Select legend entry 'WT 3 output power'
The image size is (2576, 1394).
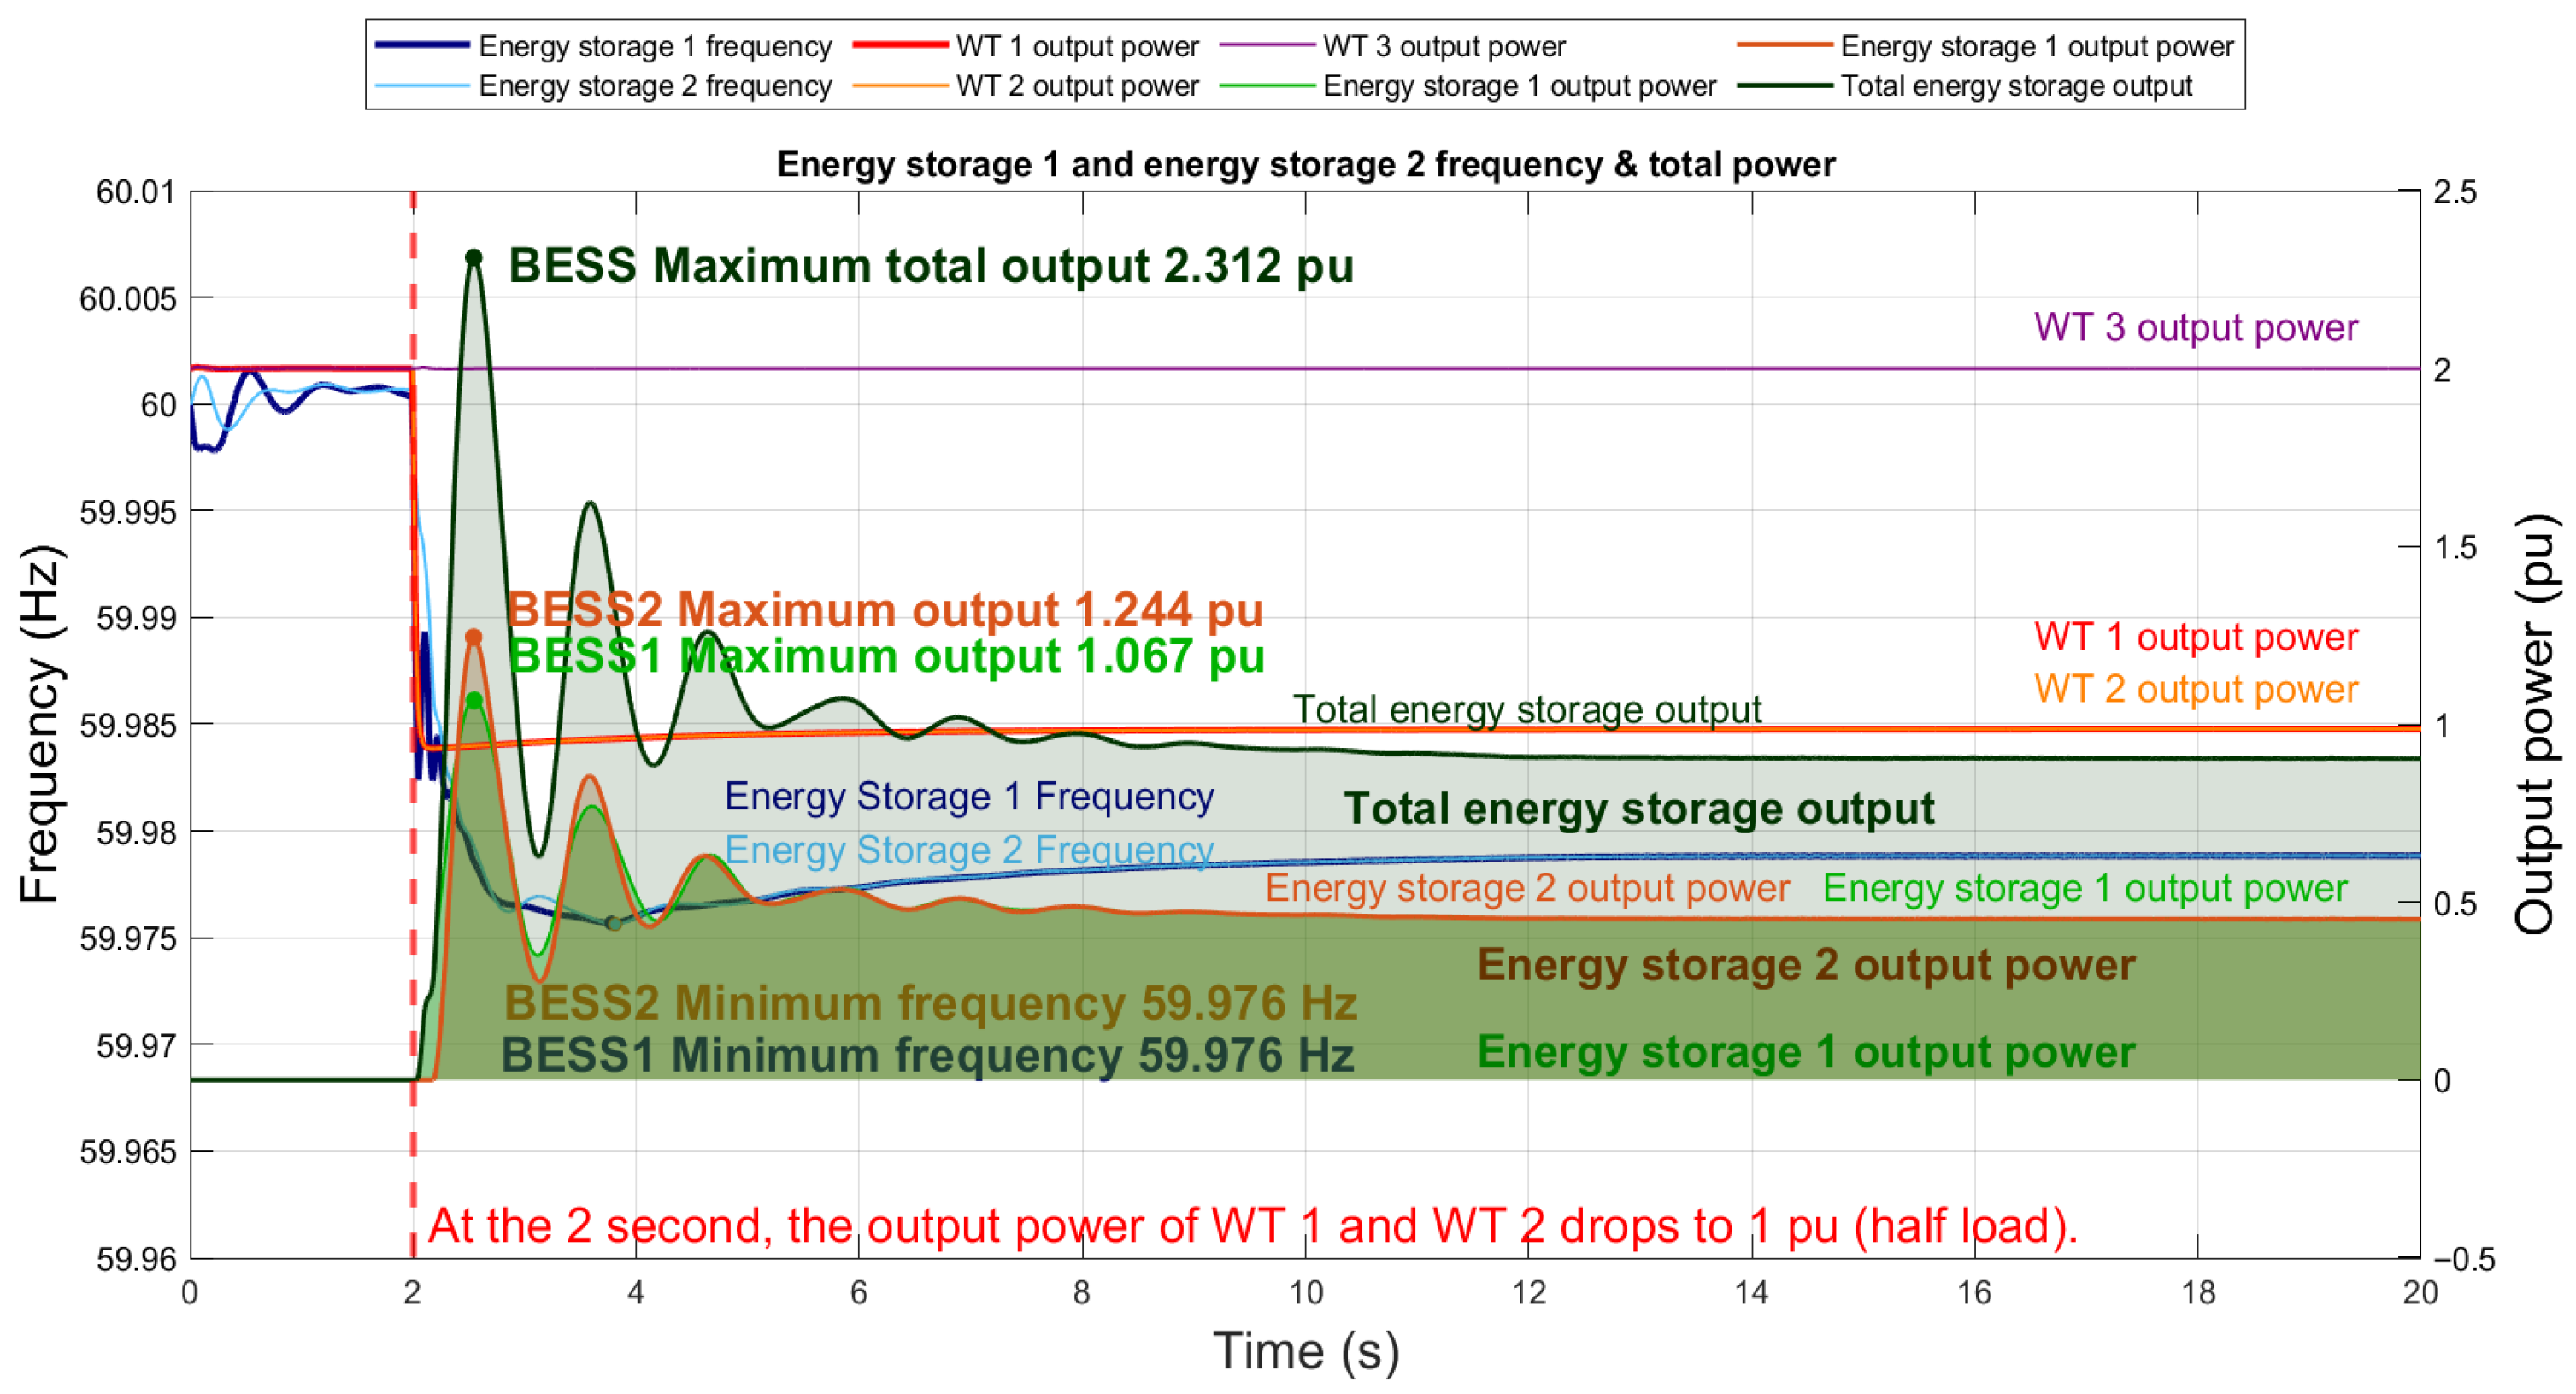coord(1444,46)
